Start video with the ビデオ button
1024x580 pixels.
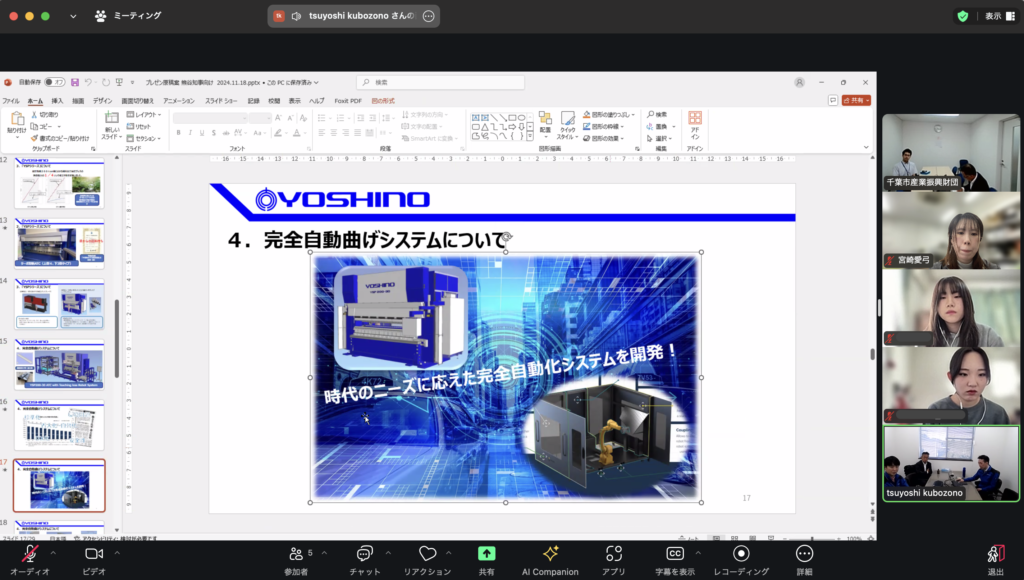point(94,560)
